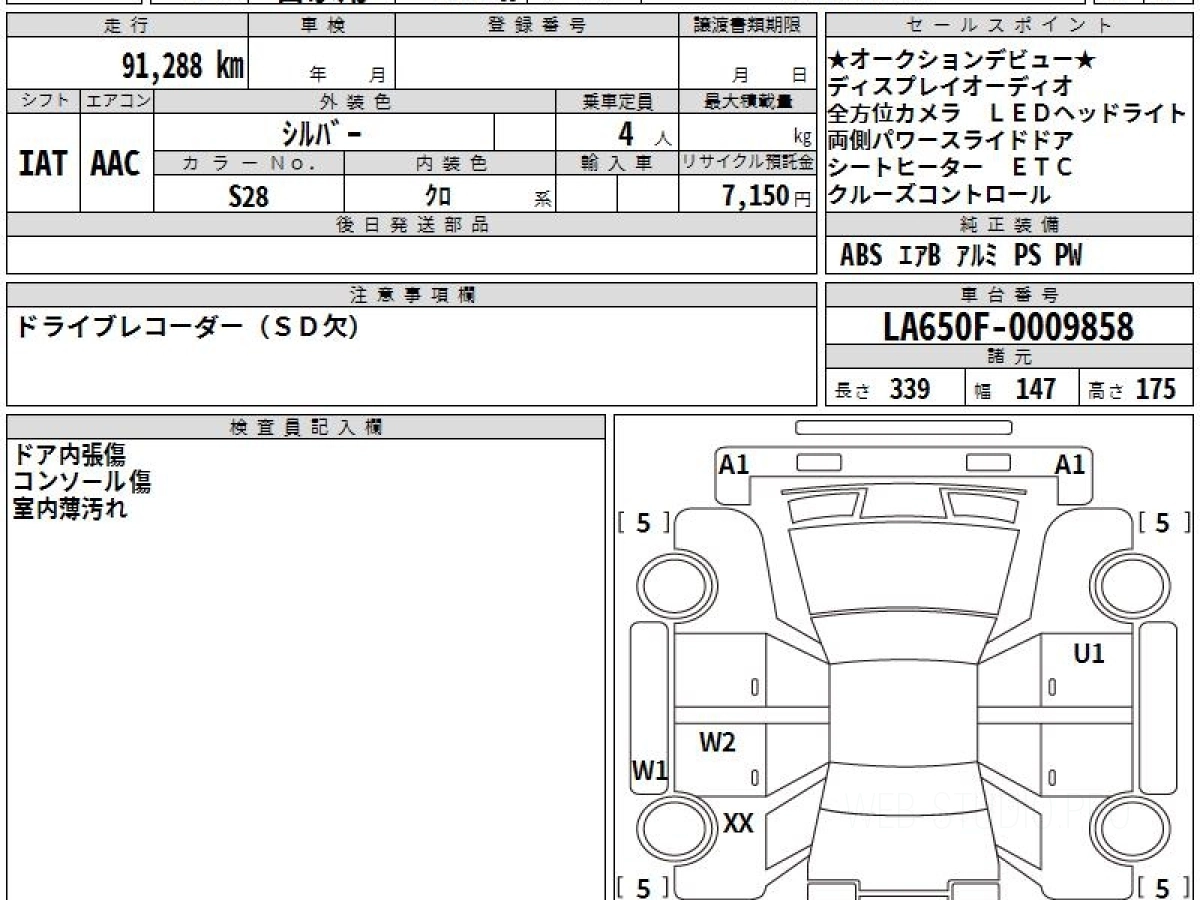Click the 内装色 header cell
This screenshot has width=1200, height=900.
point(450,163)
